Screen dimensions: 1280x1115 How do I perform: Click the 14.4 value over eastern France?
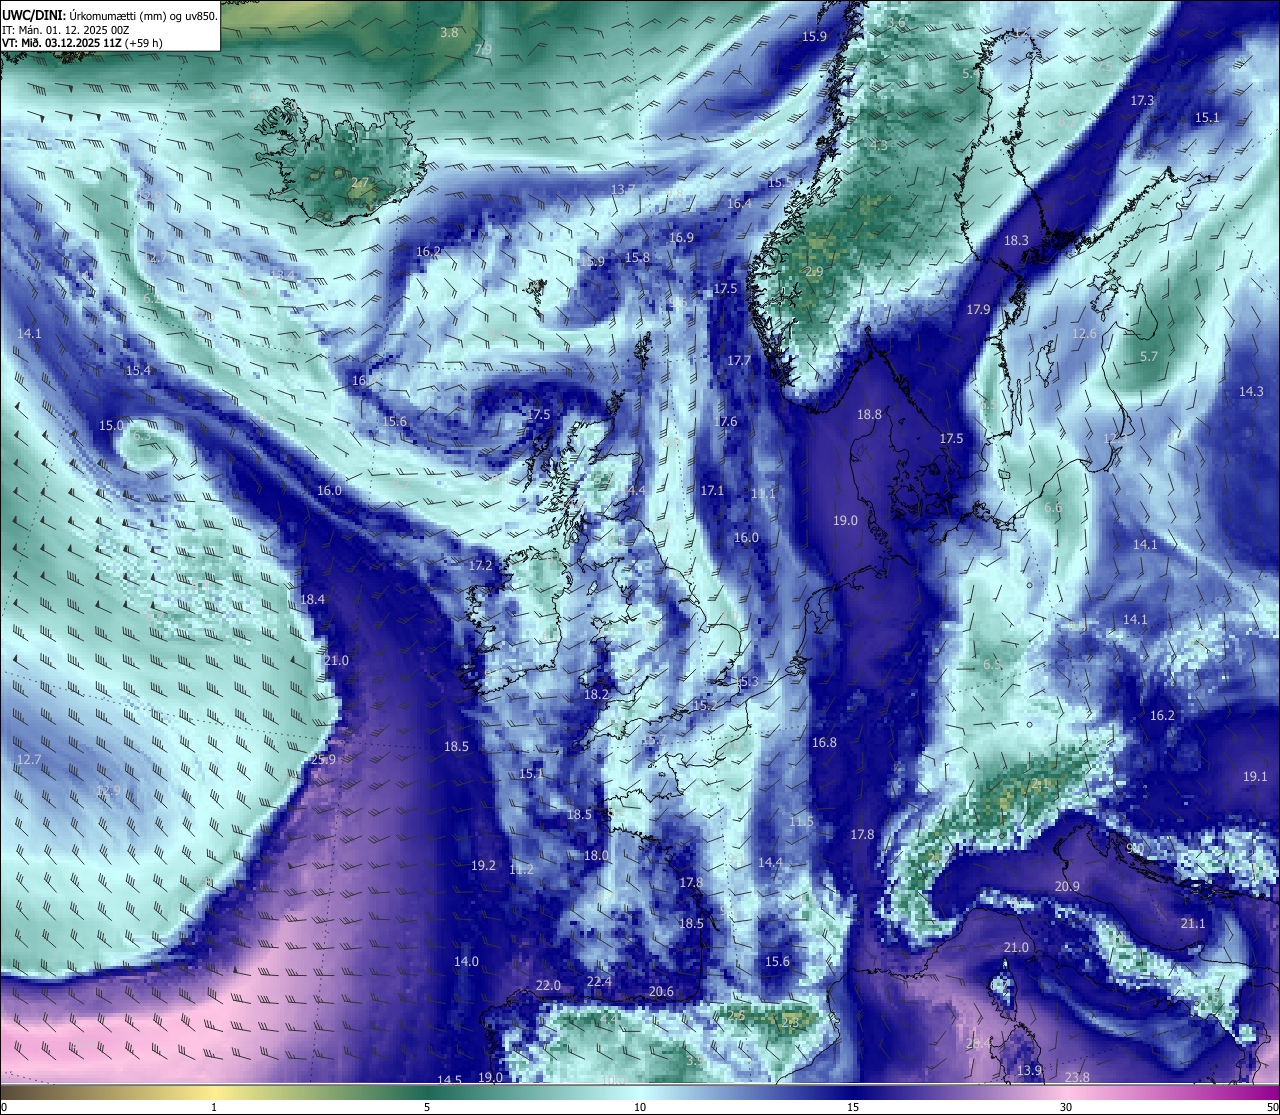click(x=770, y=863)
